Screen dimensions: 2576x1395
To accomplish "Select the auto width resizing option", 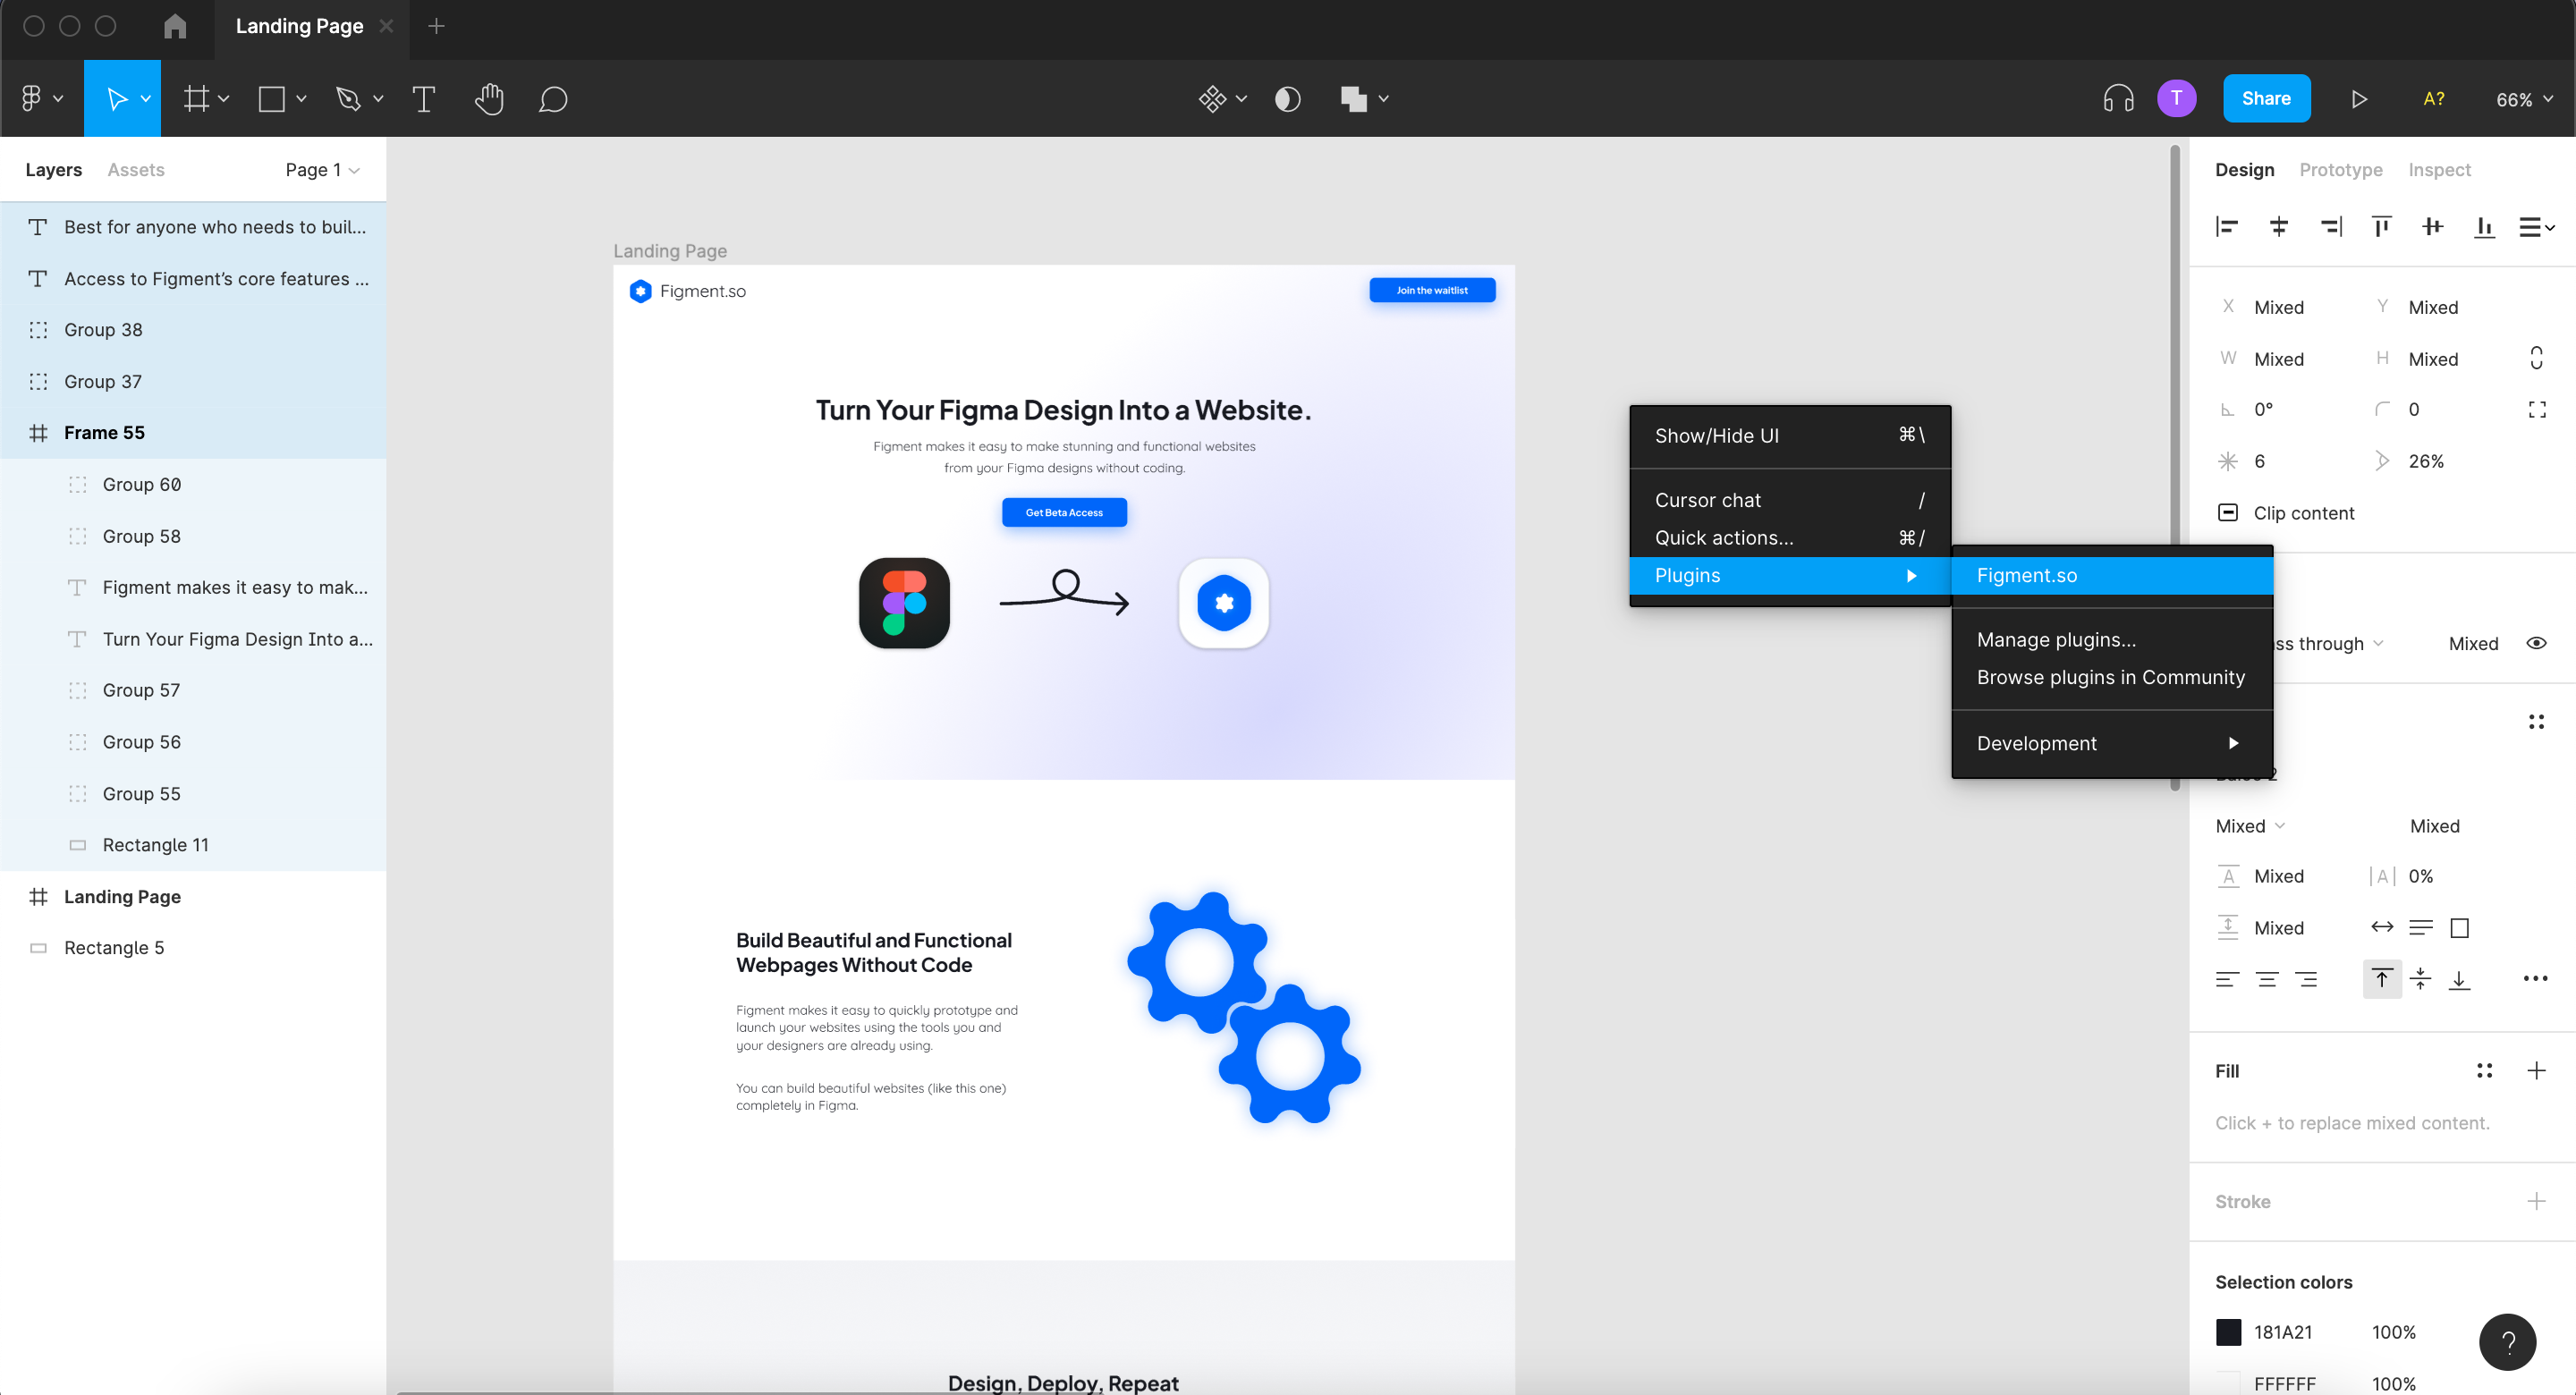I will pos(2382,927).
